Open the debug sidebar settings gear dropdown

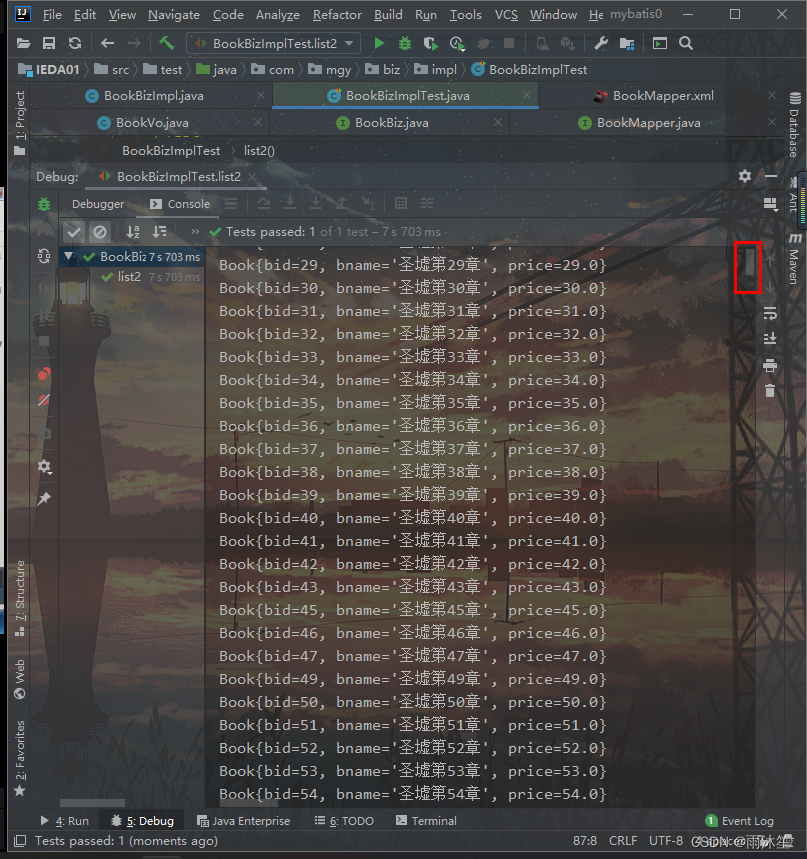[x=44, y=467]
